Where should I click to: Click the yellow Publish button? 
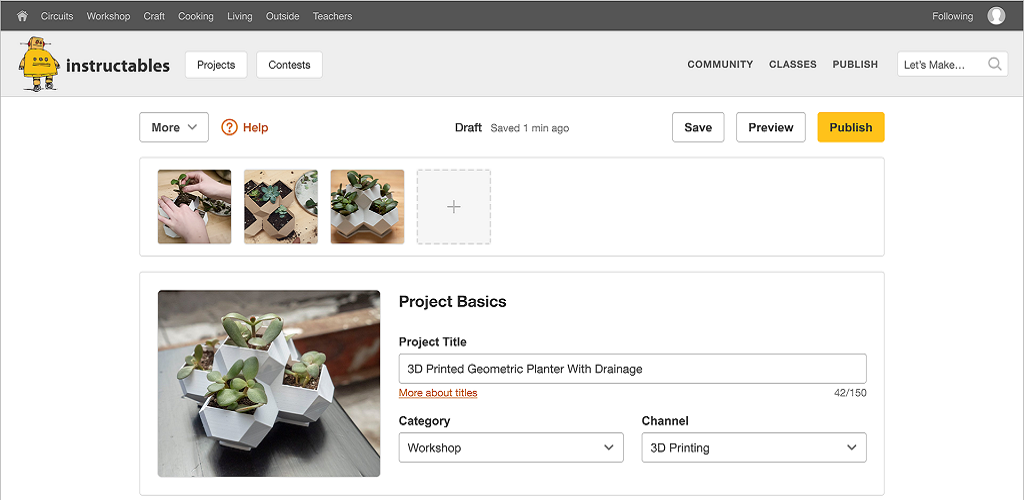(x=851, y=127)
